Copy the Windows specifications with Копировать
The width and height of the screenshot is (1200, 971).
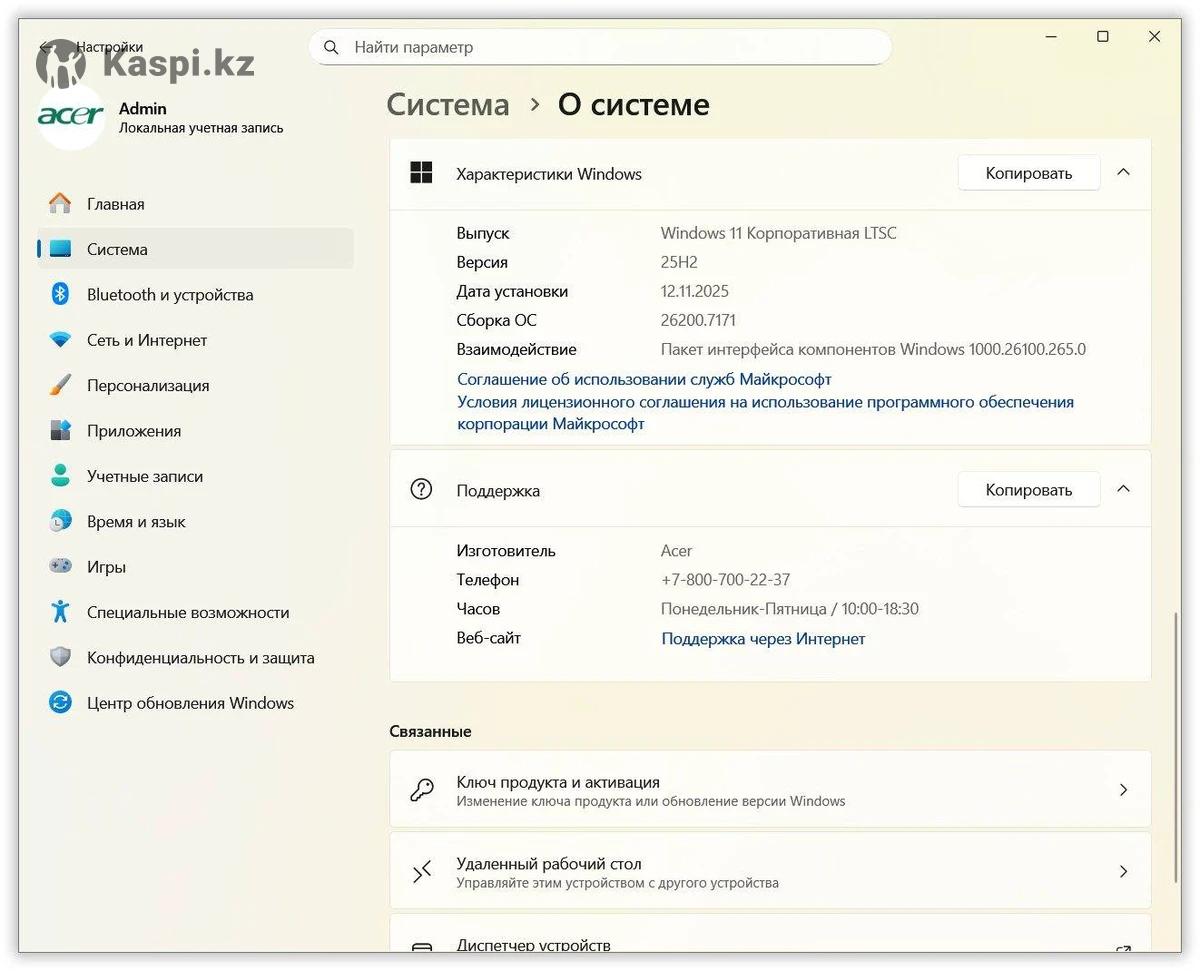[x=1028, y=173]
